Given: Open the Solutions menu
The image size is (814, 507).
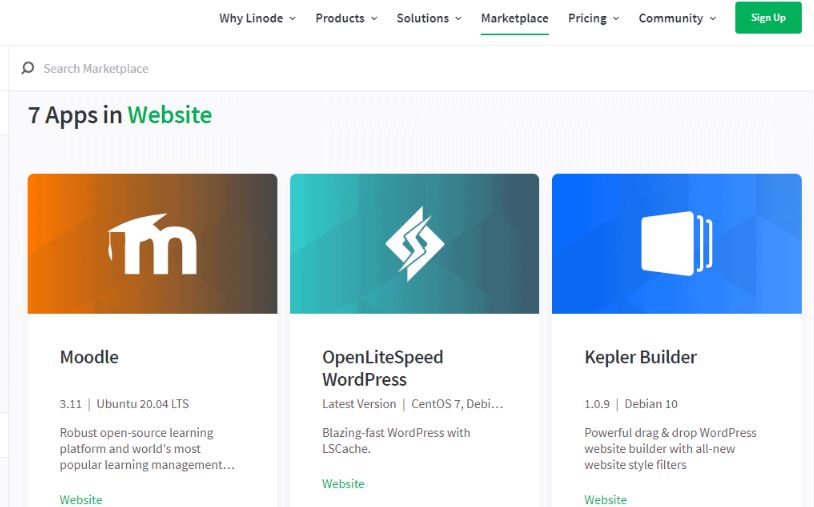Looking at the screenshot, I should point(423,18).
